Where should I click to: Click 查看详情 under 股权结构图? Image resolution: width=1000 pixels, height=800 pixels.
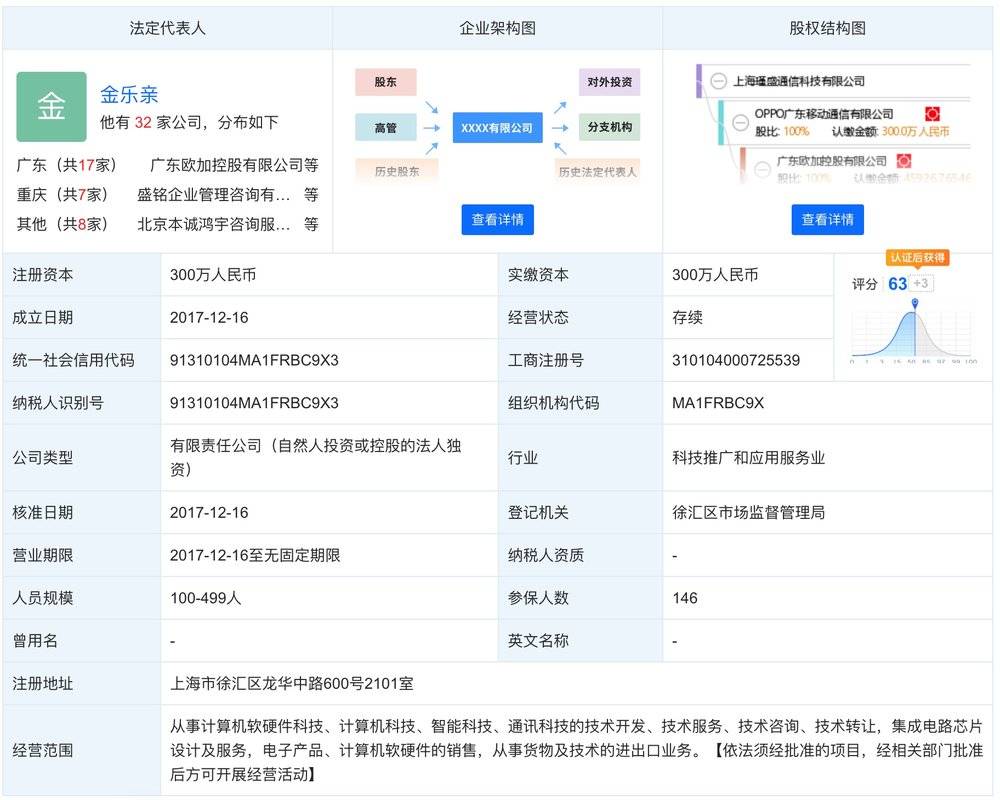coord(827,220)
